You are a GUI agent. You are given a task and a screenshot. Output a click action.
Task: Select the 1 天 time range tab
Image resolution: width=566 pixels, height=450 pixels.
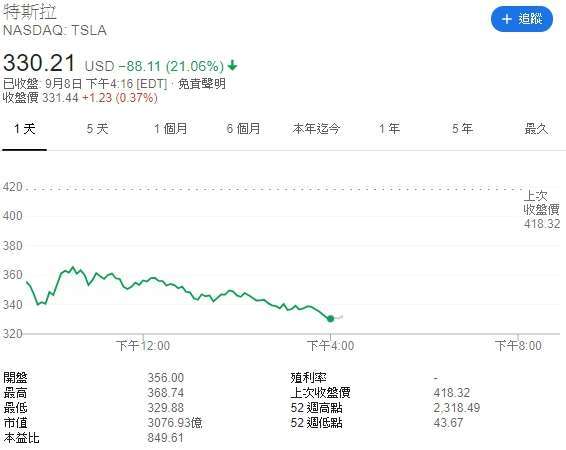tap(25, 128)
